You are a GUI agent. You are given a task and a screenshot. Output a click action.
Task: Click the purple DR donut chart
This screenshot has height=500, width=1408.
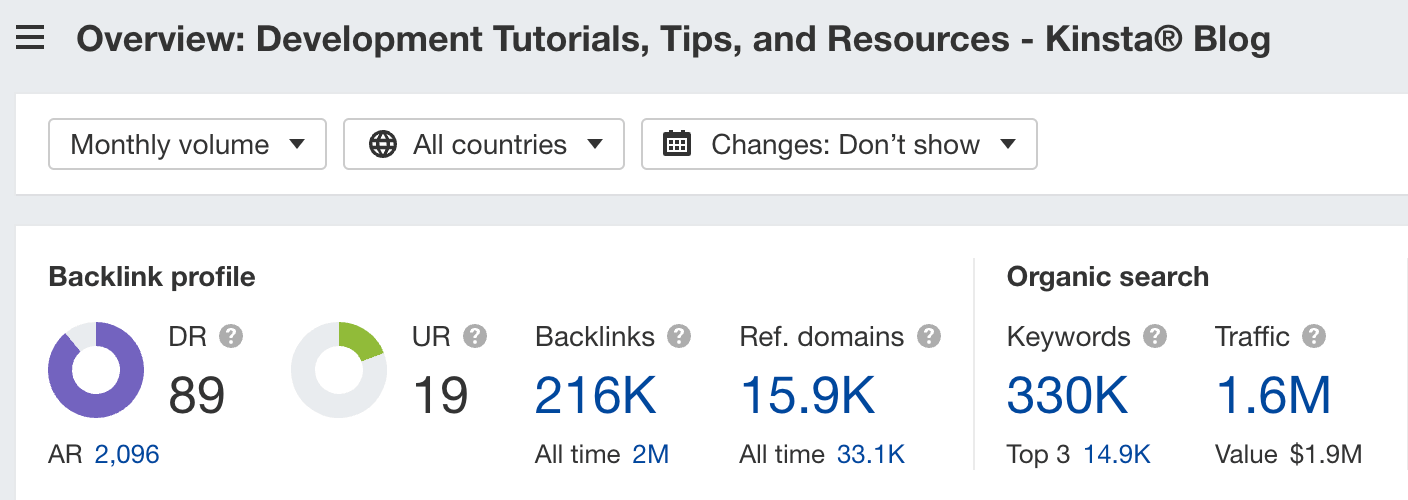[96, 370]
